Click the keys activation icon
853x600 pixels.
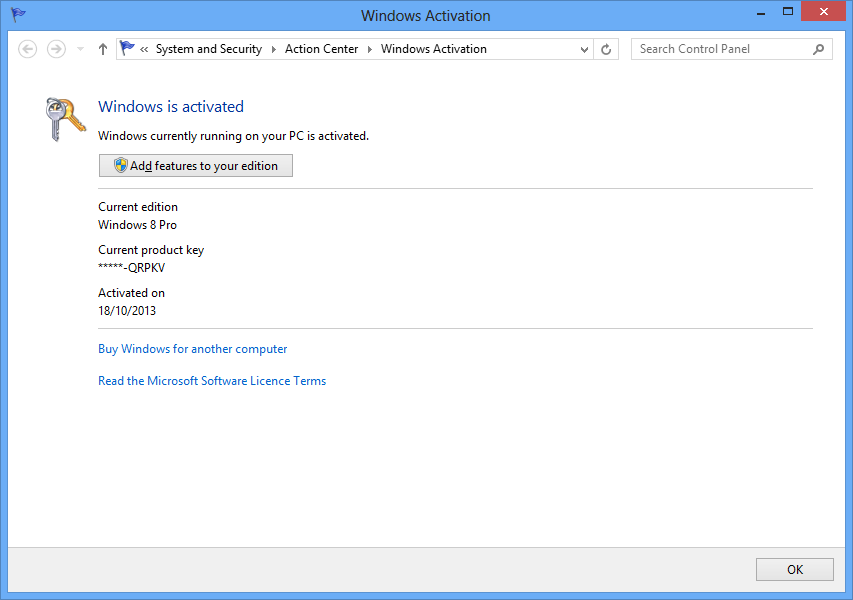(x=65, y=119)
